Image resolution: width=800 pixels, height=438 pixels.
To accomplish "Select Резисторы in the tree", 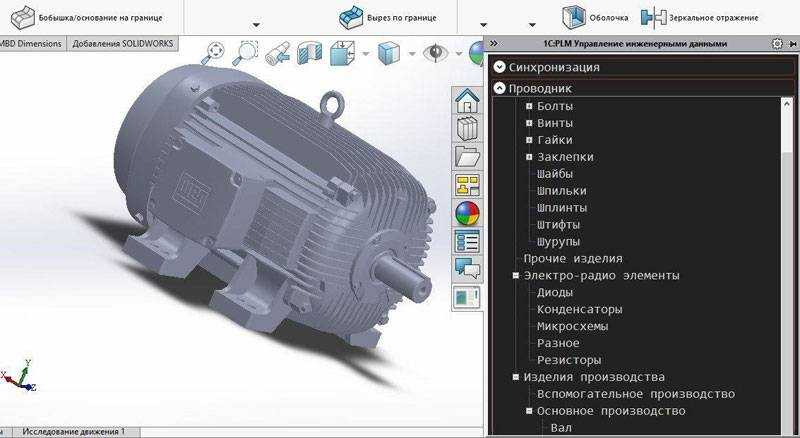I will 569,360.
